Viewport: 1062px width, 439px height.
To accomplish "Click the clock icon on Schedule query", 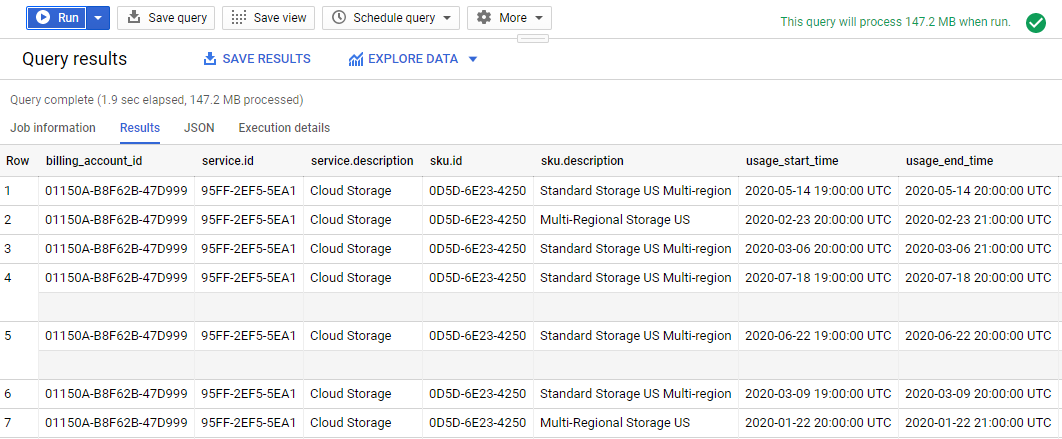I will (x=339, y=18).
